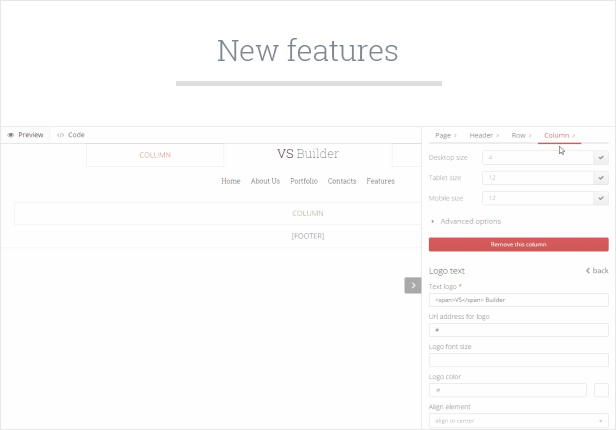616x430 pixels.
Task: Click the Logo font size field
Action: tap(519, 360)
